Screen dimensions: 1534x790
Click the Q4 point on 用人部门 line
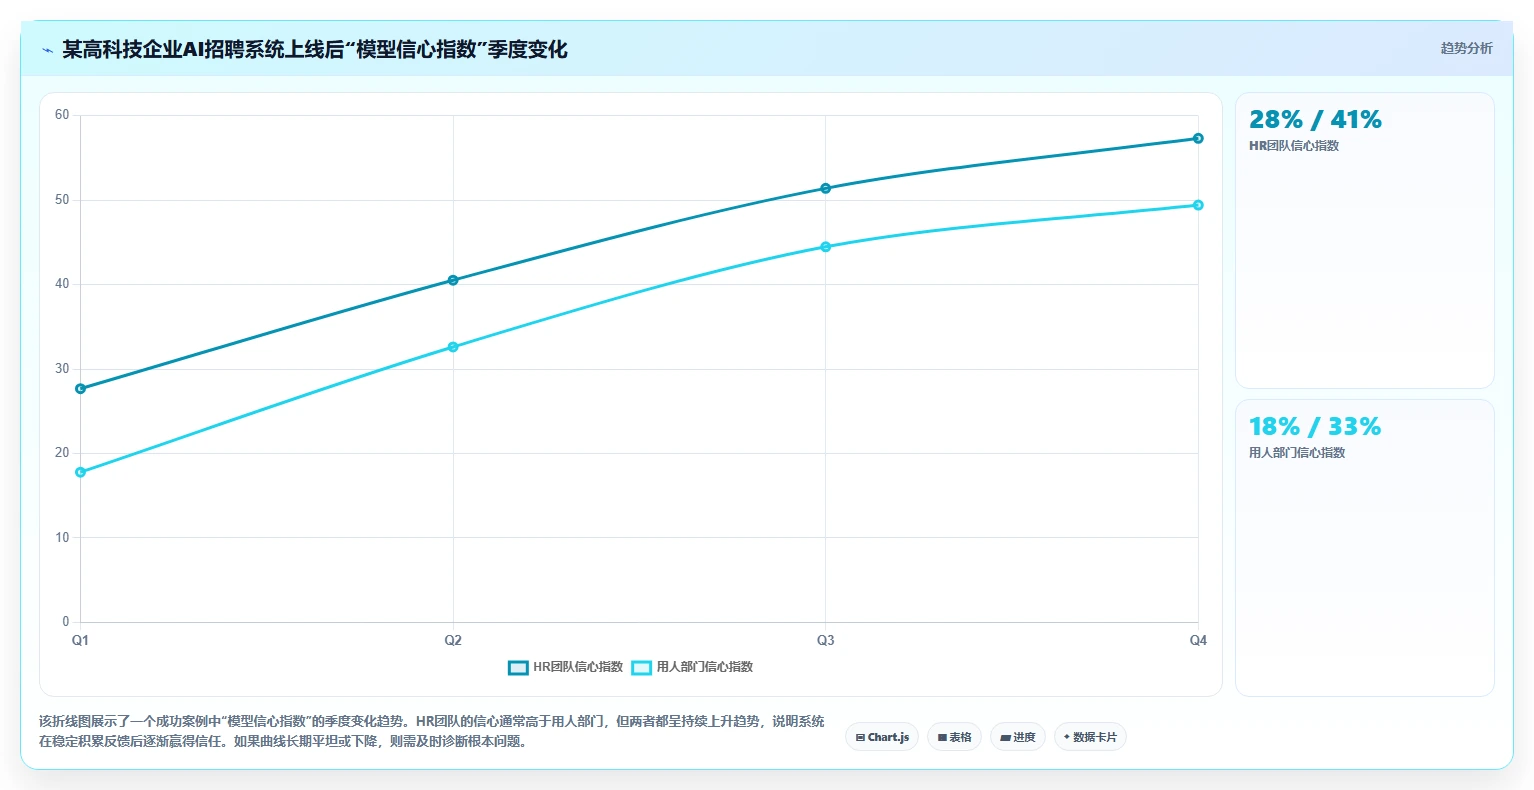point(1198,205)
